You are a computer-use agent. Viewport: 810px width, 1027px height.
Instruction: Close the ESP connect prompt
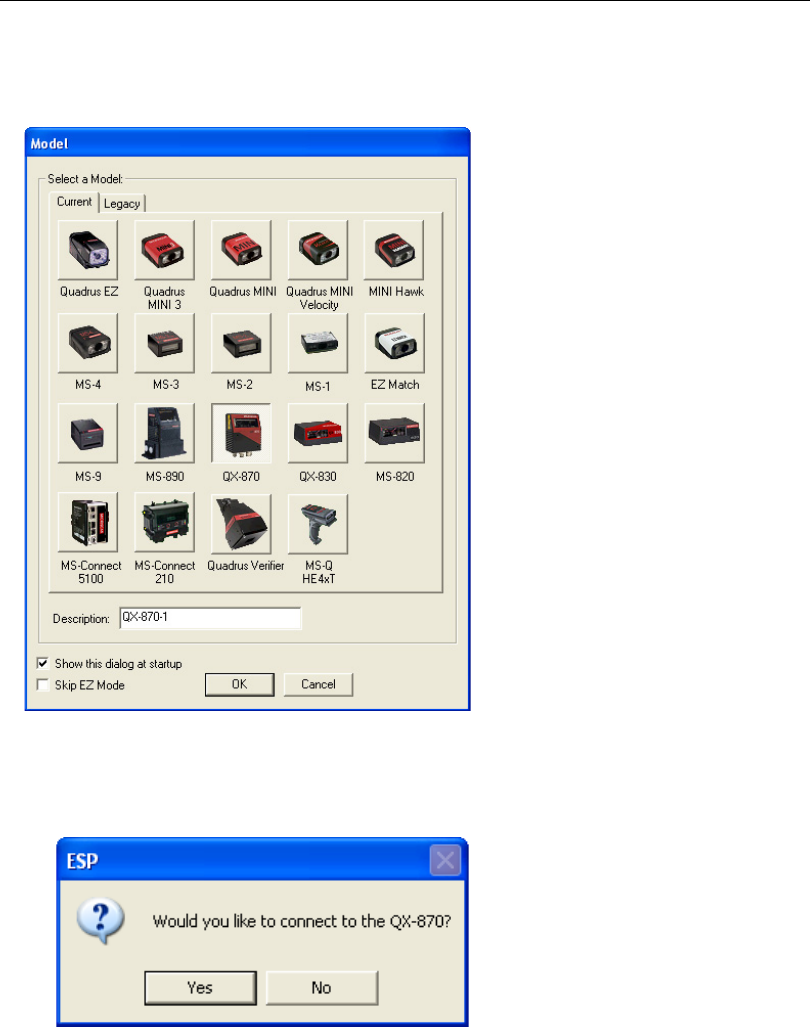(x=445, y=860)
